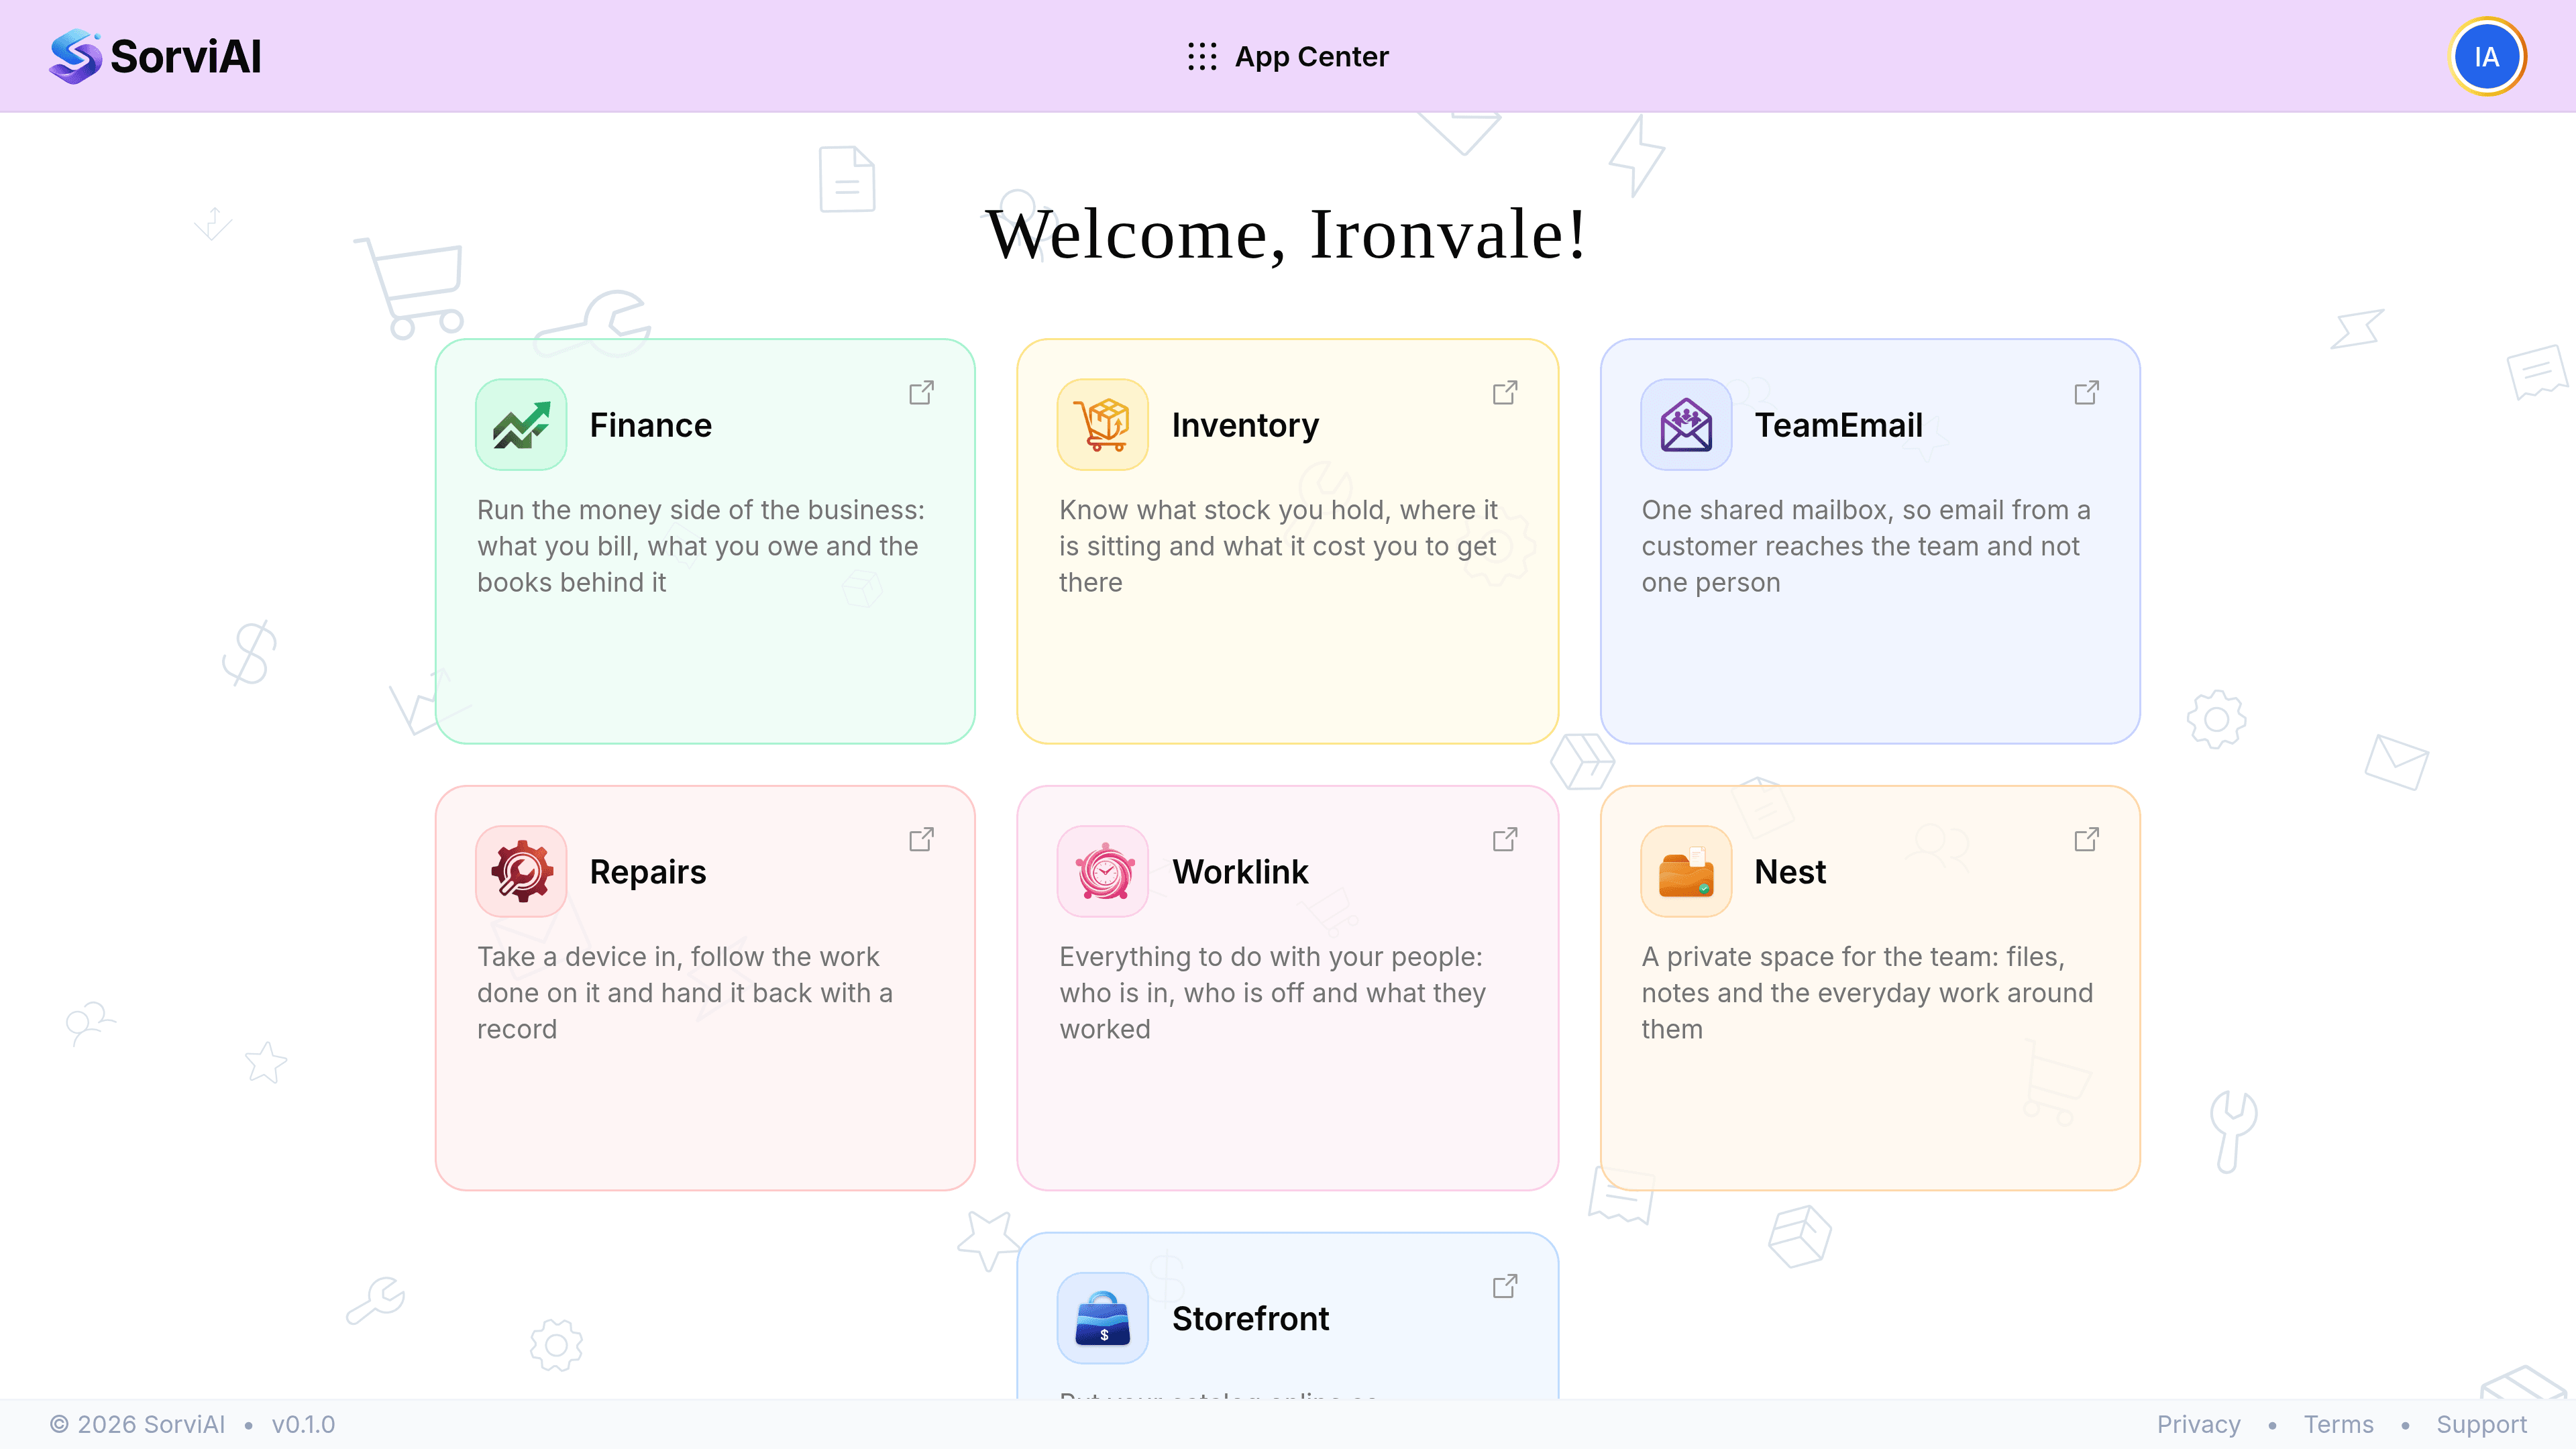Open the Support link in footer

pyautogui.click(x=2481, y=1424)
